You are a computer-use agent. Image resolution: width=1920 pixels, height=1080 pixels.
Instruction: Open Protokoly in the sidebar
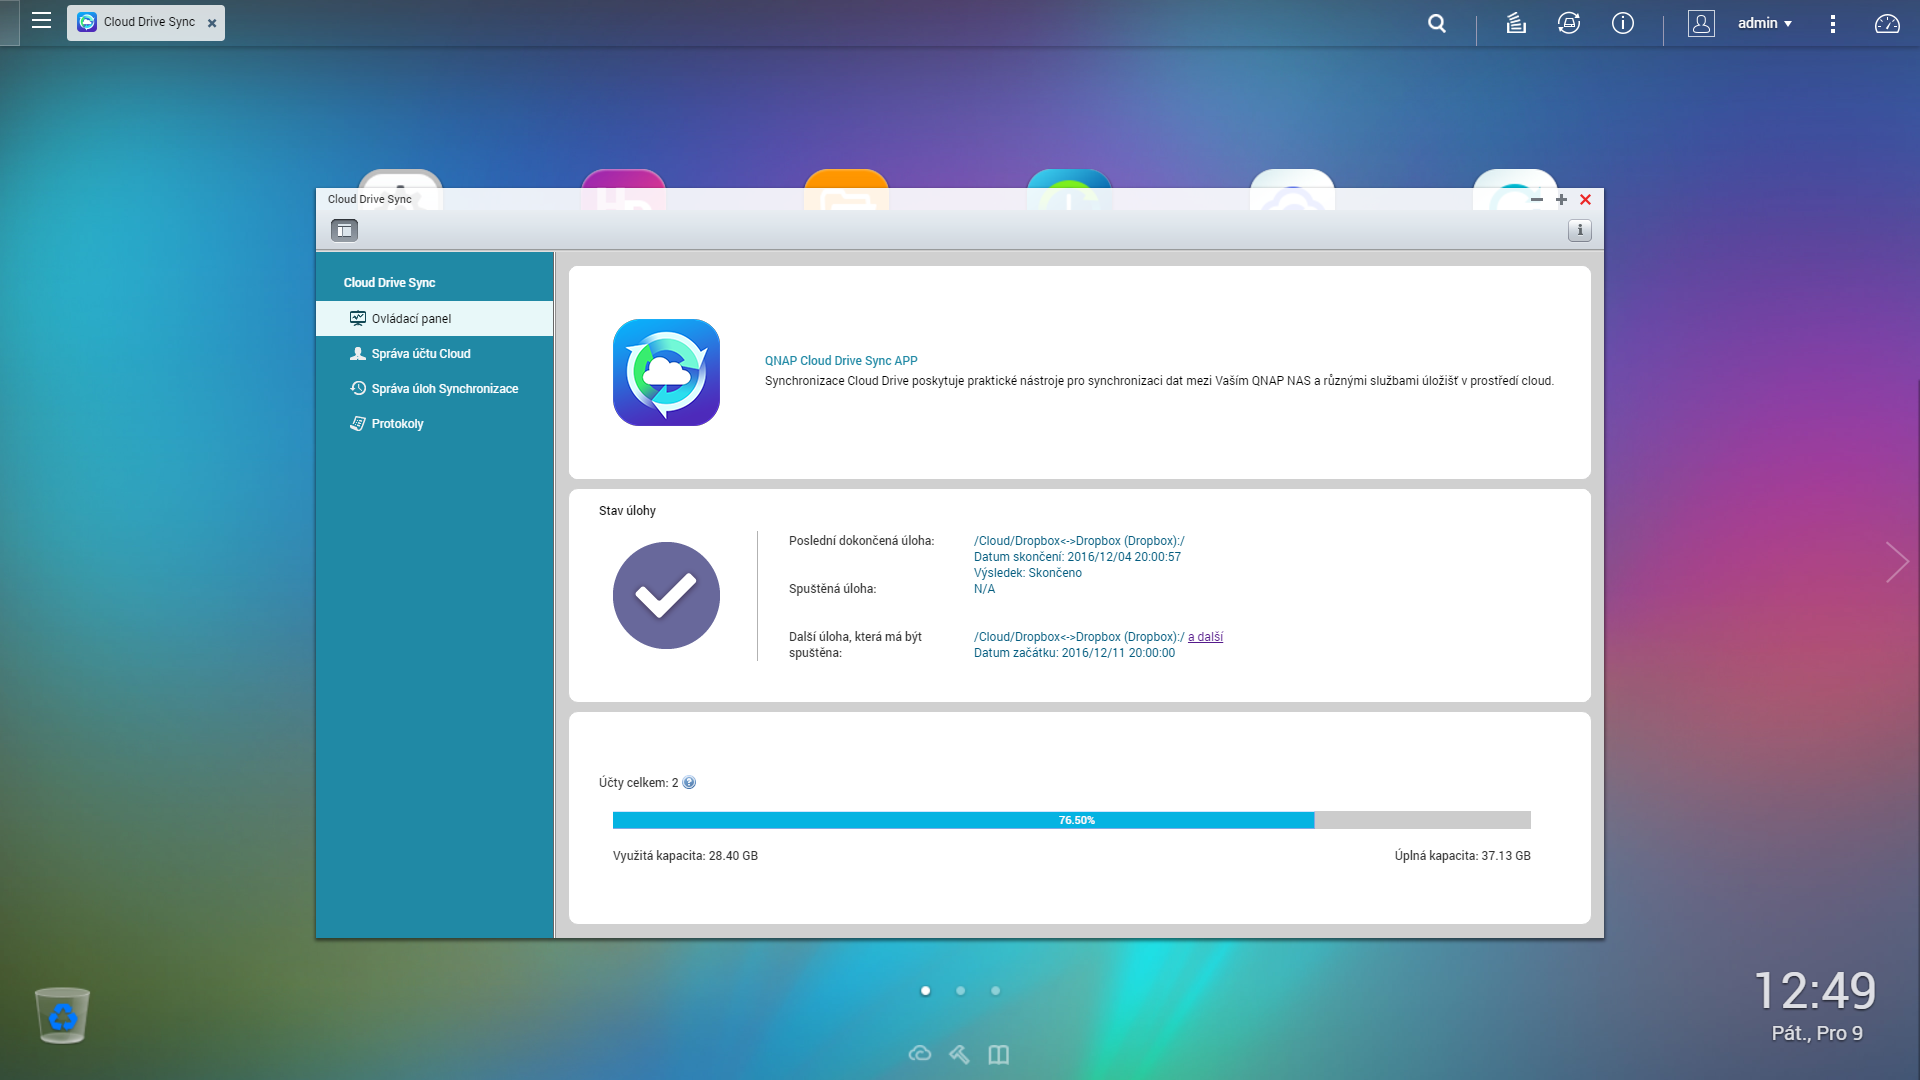point(397,424)
